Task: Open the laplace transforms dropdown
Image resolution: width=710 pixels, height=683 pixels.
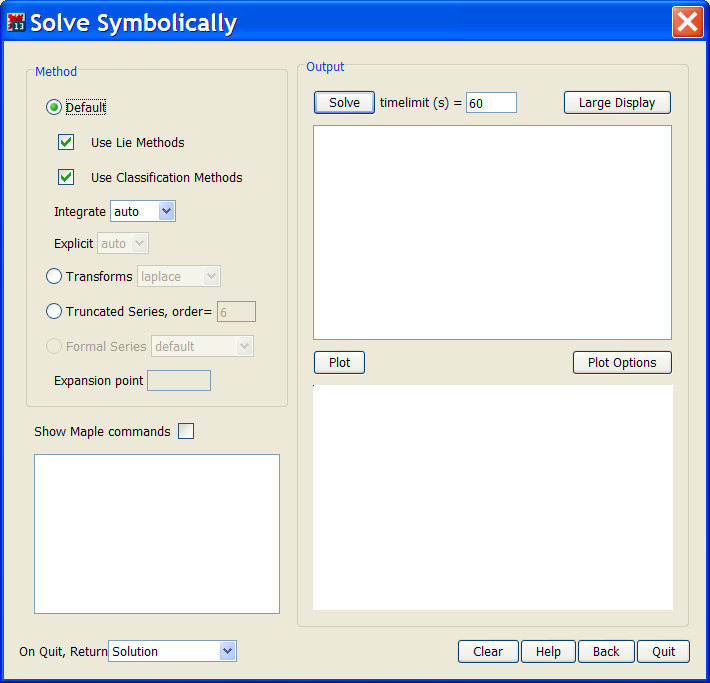Action: tap(179, 276)
